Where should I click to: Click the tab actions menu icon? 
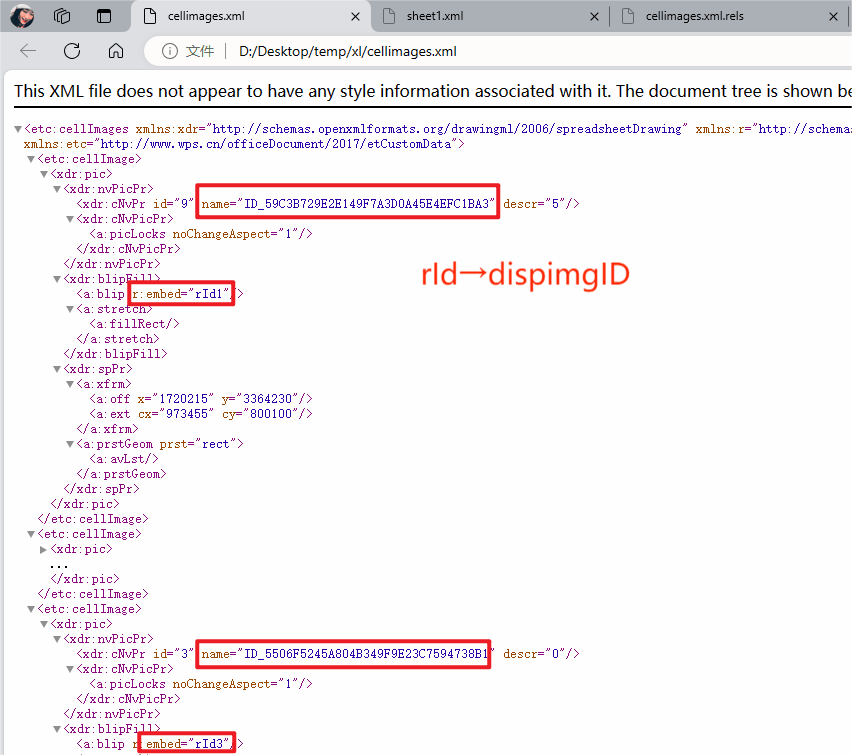(x=104, y=16)
